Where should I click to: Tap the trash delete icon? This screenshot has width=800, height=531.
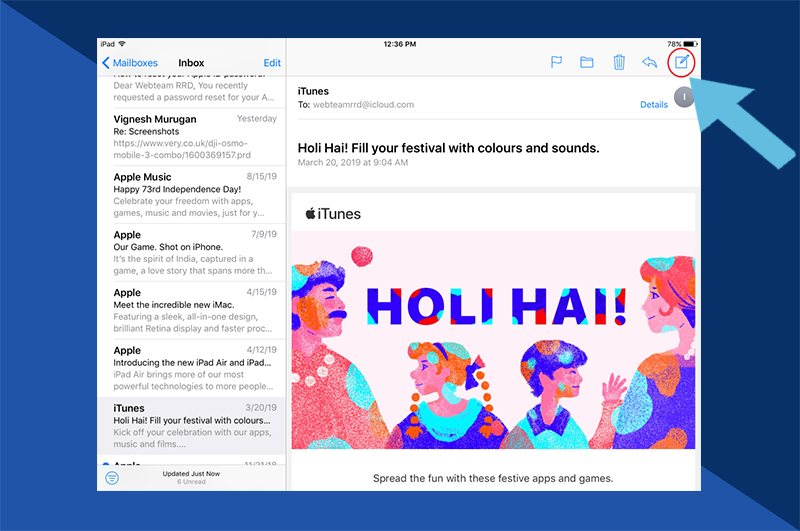[619, 62]
